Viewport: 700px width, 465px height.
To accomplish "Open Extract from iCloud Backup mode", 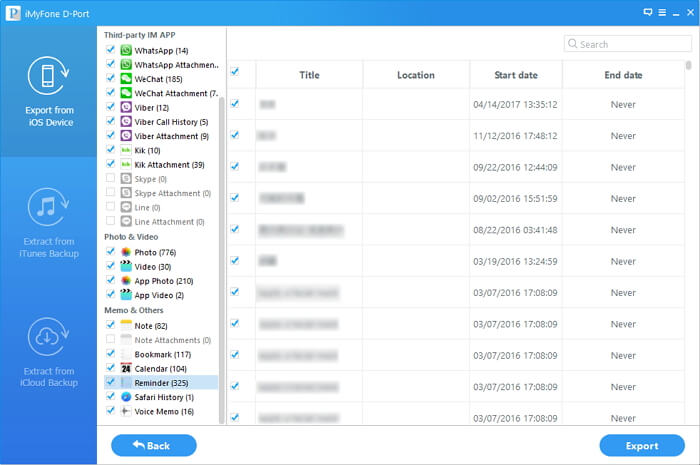I will tap(48, 352).
